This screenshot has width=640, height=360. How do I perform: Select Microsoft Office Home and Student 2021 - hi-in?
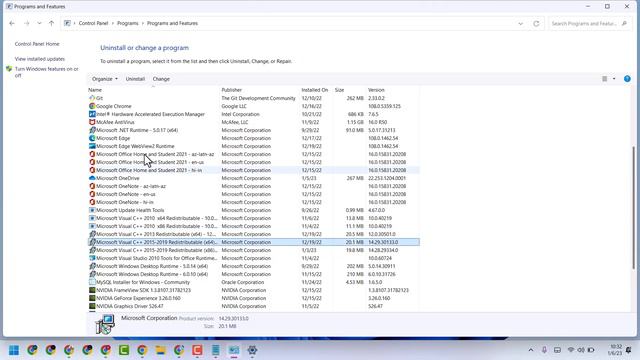click(253, 170)
